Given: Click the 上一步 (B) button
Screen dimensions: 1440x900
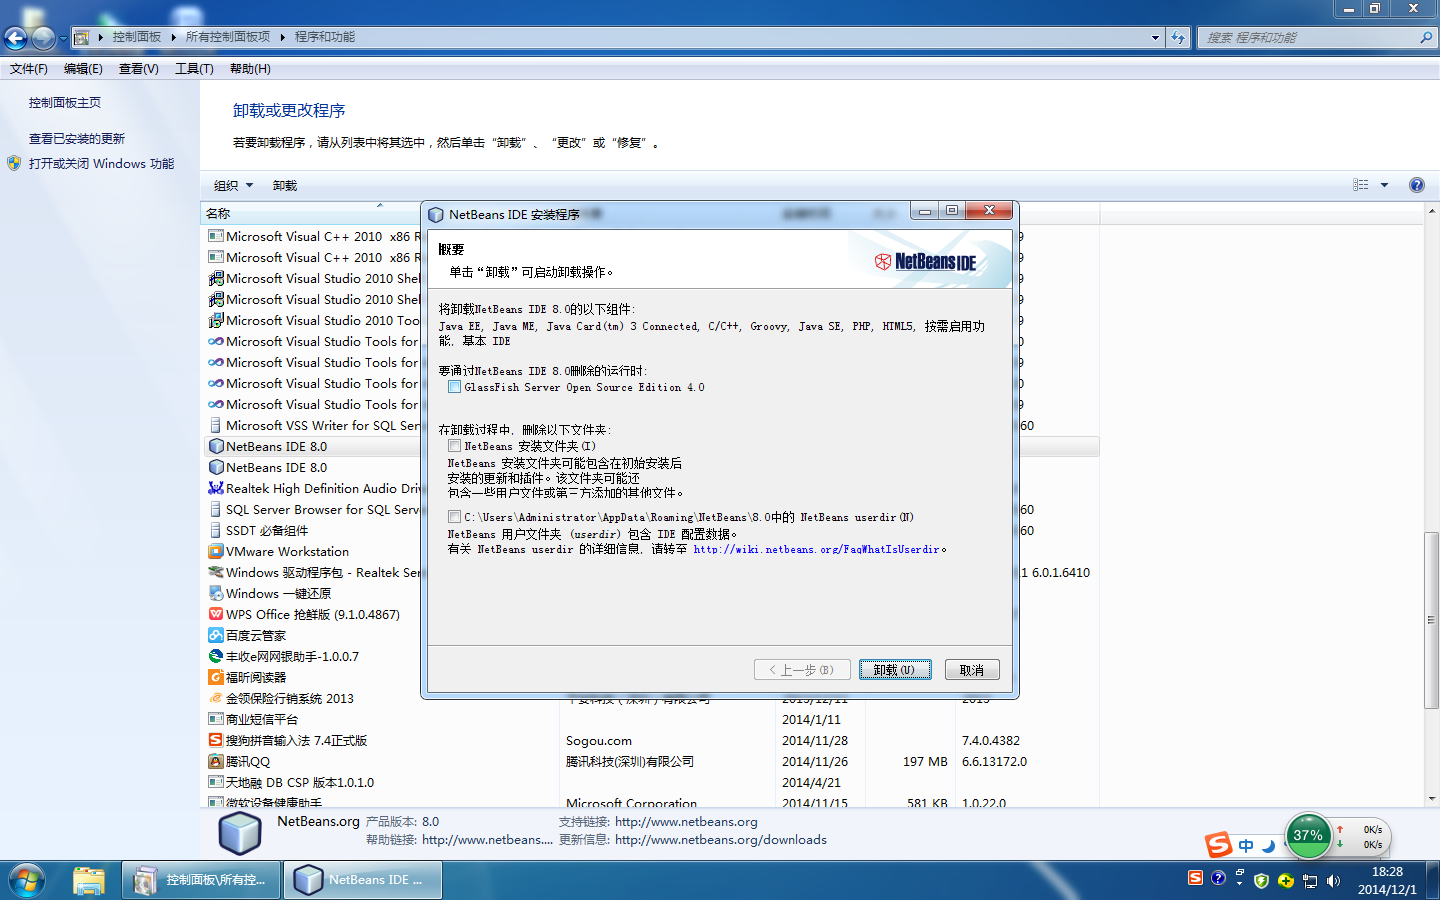Looking at the screenshot, I should pyautogui.click(x=802, y=670).
